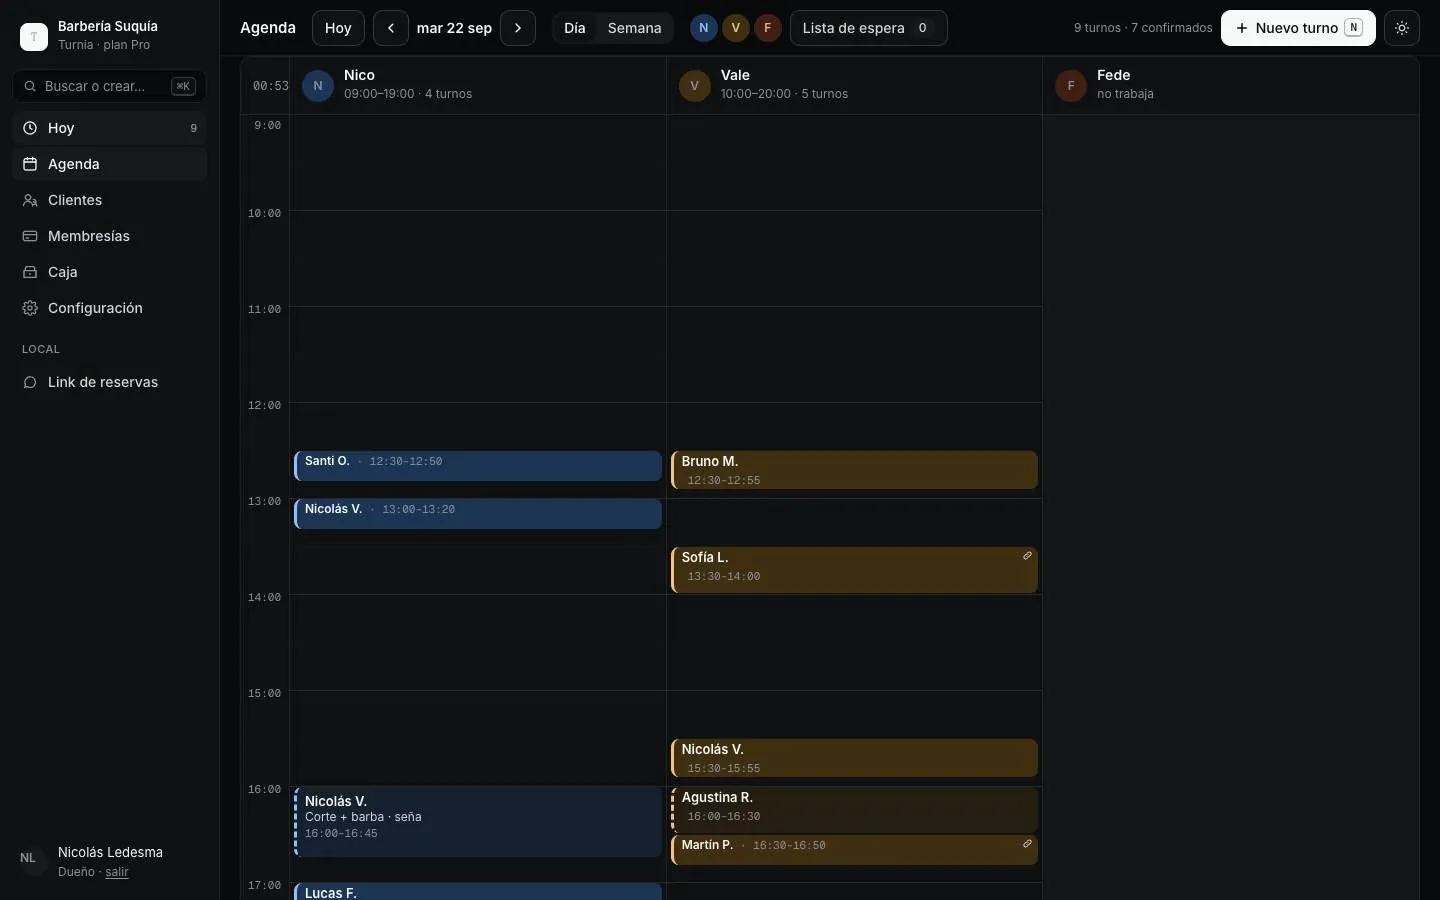This screenshot has height=900, width=1440.
Task: Click the Nuevo turno plus icon
Action: (1242, 28)
